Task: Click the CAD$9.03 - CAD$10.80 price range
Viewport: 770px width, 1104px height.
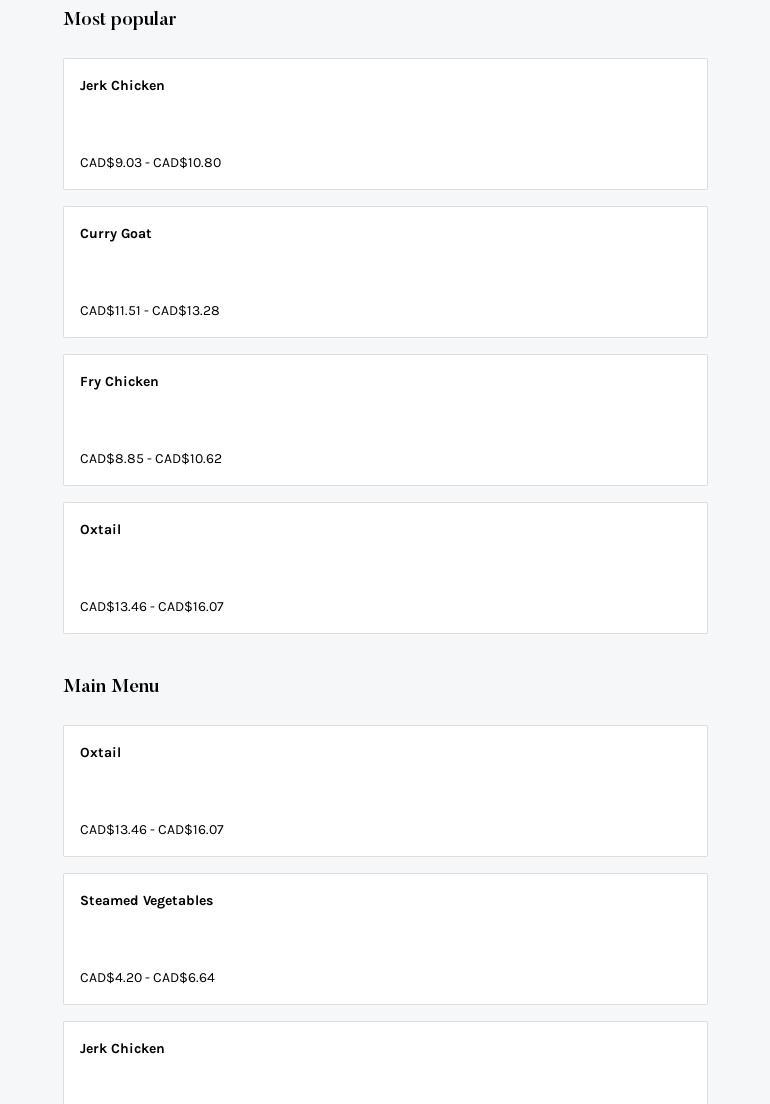Action: point(150,163)
